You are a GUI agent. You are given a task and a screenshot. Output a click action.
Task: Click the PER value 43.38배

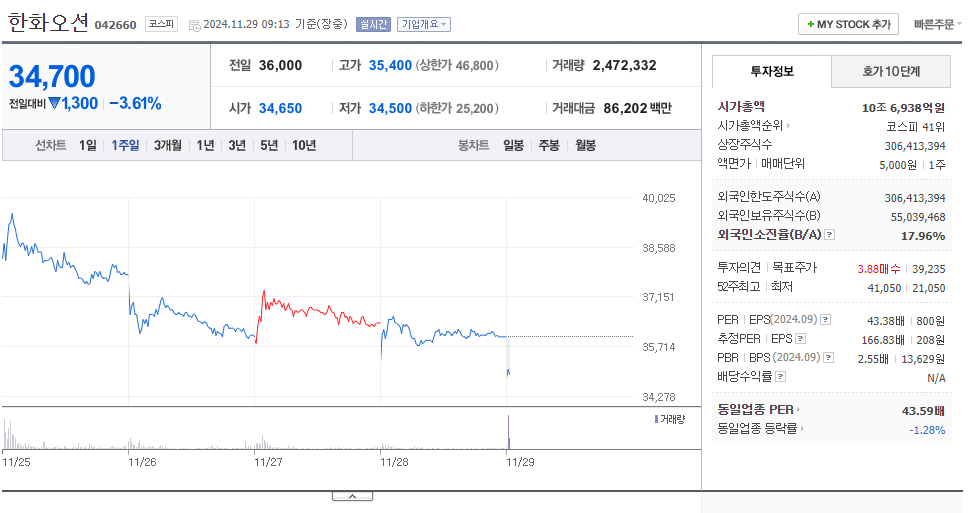(886, 321)
